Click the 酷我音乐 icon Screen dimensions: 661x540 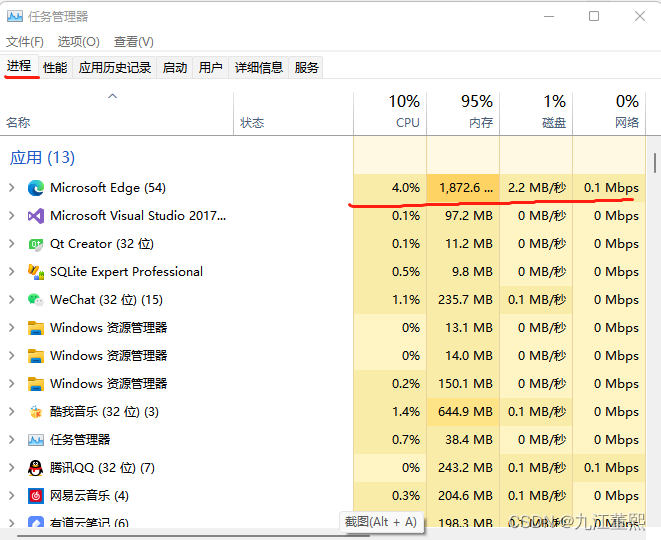tap(36, 412)
